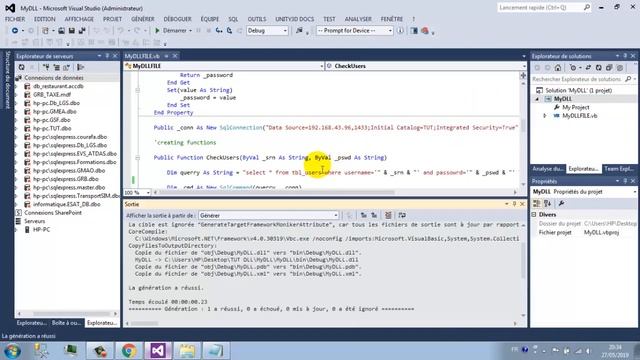
Task: Click the connect to database icon
Action: click(x=46, y=67)
